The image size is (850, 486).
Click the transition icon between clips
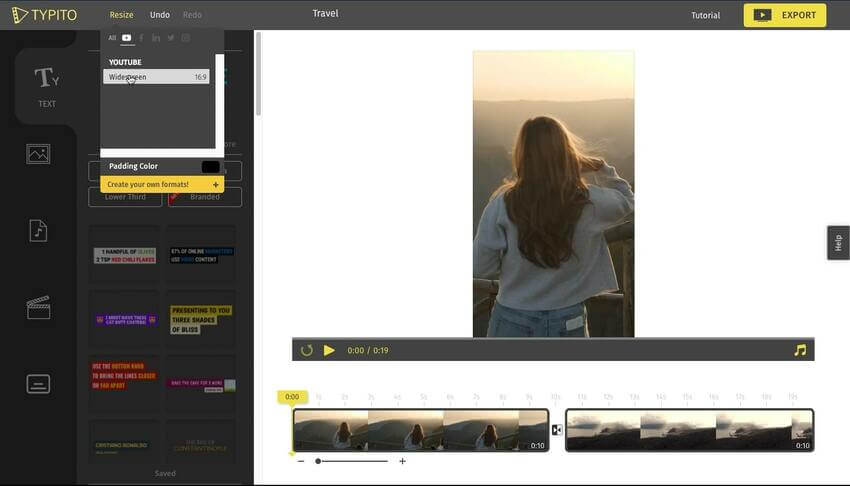point(557,430)
